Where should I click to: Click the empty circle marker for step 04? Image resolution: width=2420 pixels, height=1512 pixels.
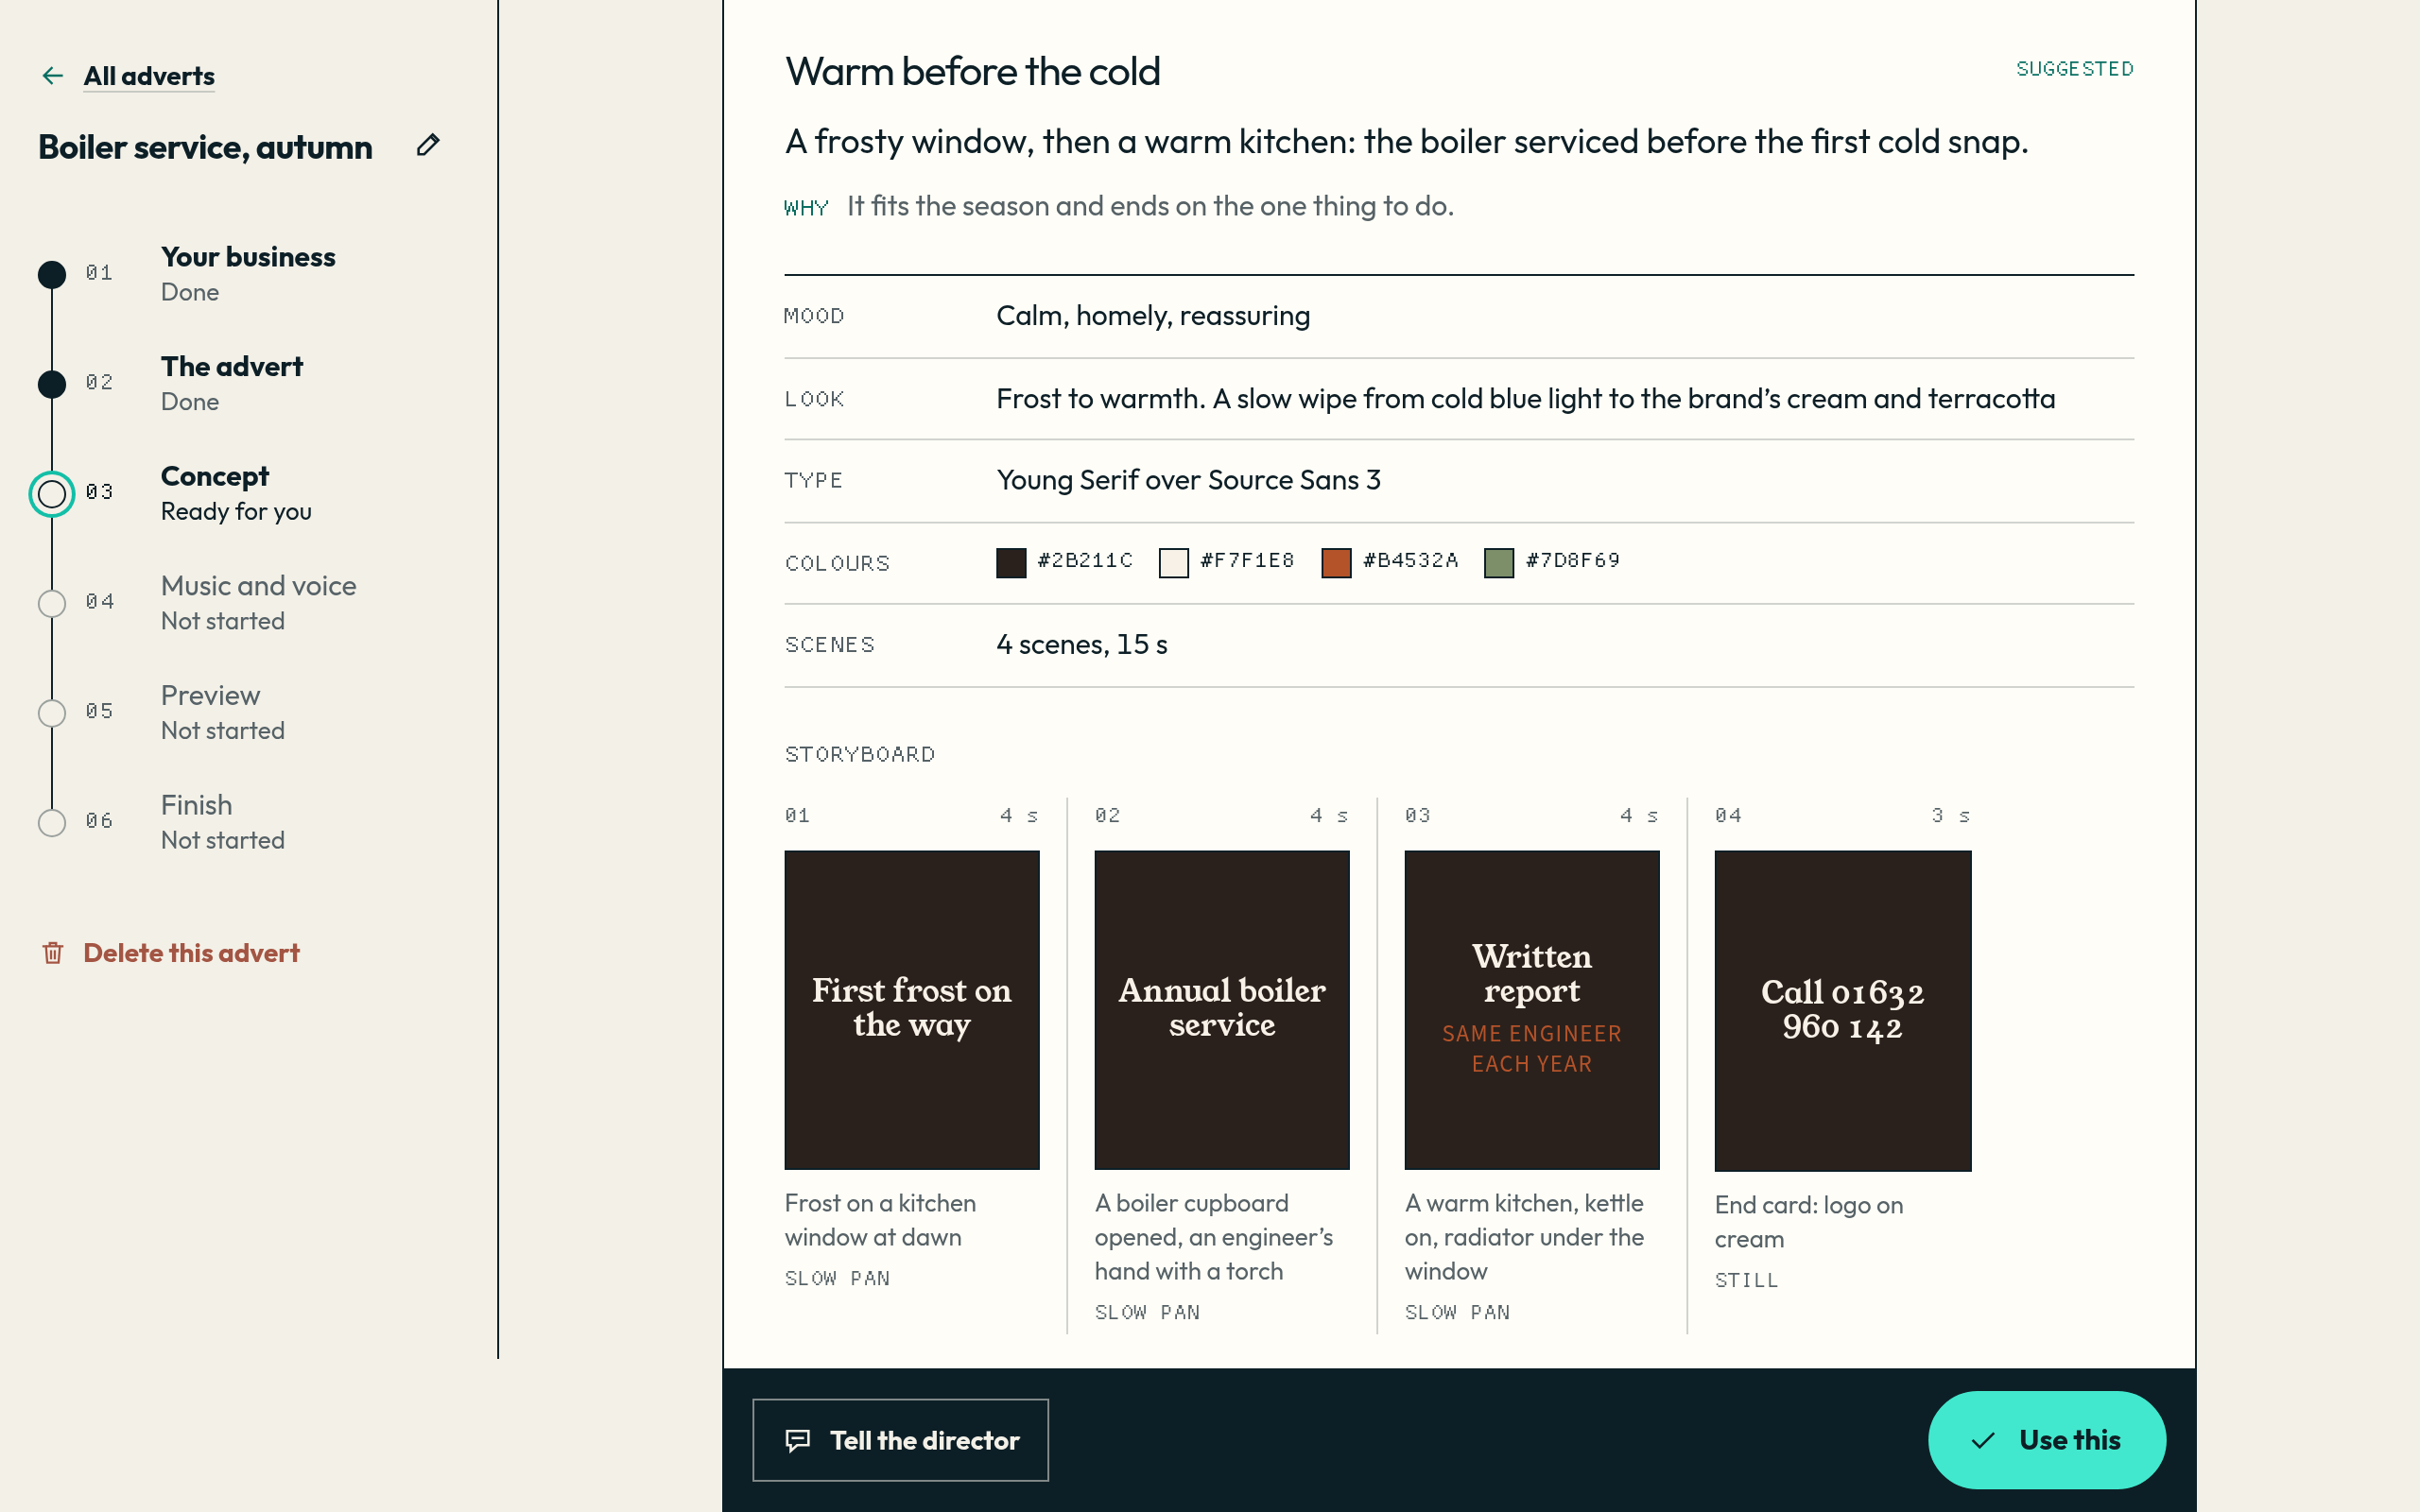[52, 603]
